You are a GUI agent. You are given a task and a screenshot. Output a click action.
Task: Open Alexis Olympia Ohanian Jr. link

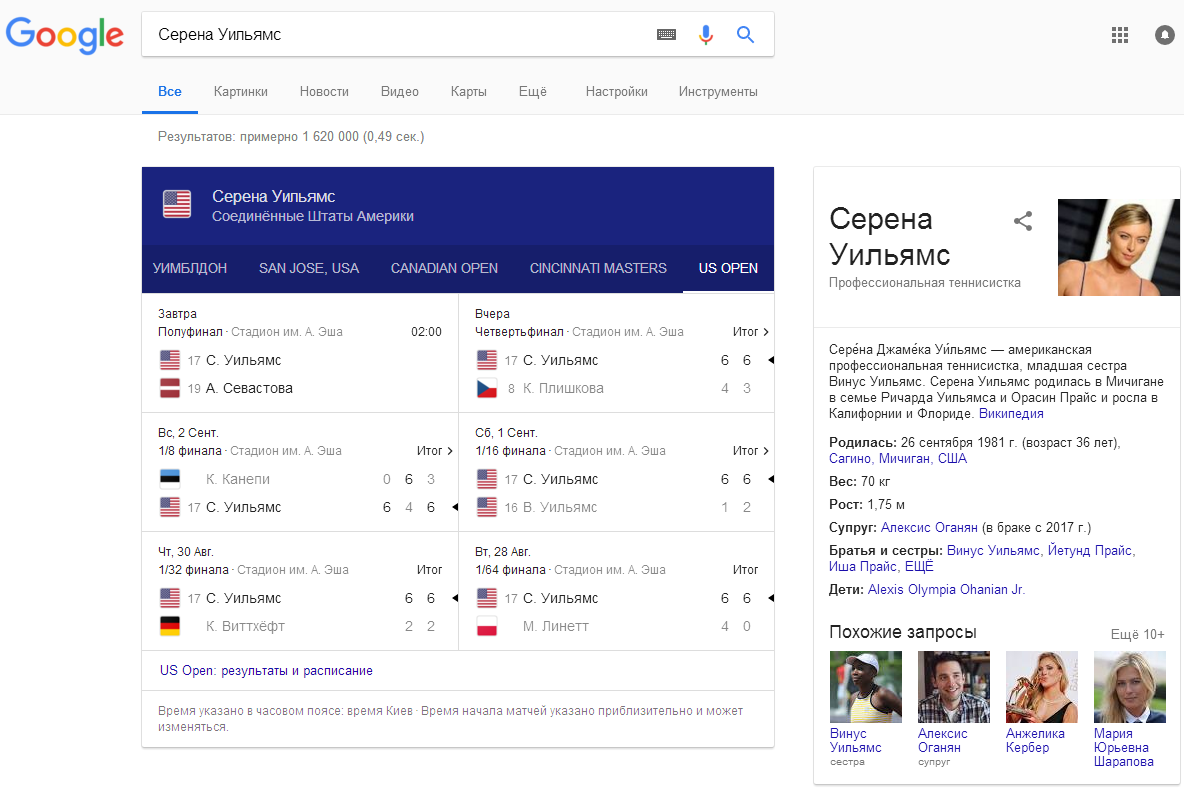(x=946, y=590)
